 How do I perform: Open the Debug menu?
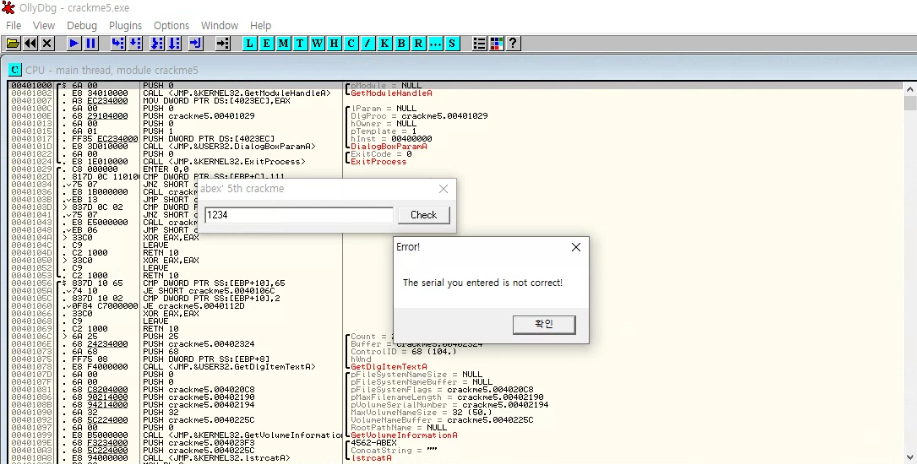point(82,26)
